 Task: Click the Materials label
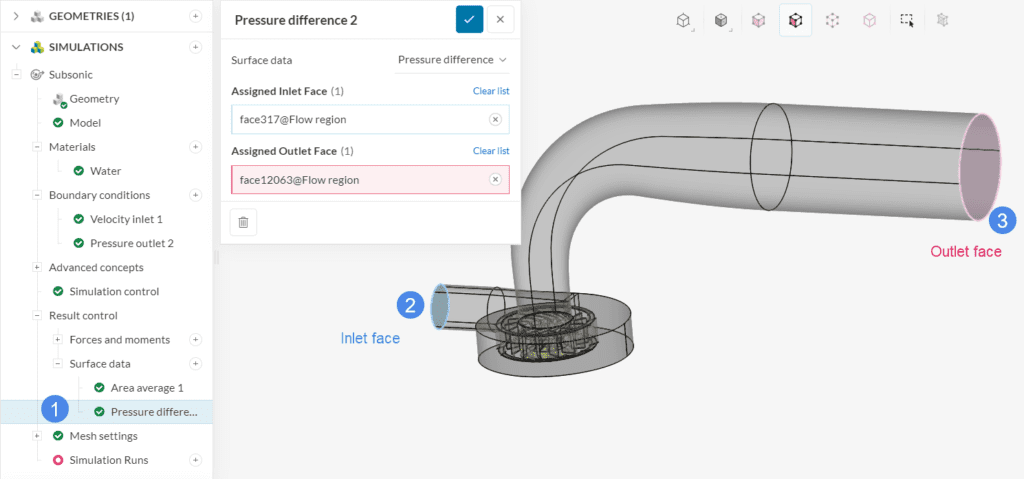[72, 147]
